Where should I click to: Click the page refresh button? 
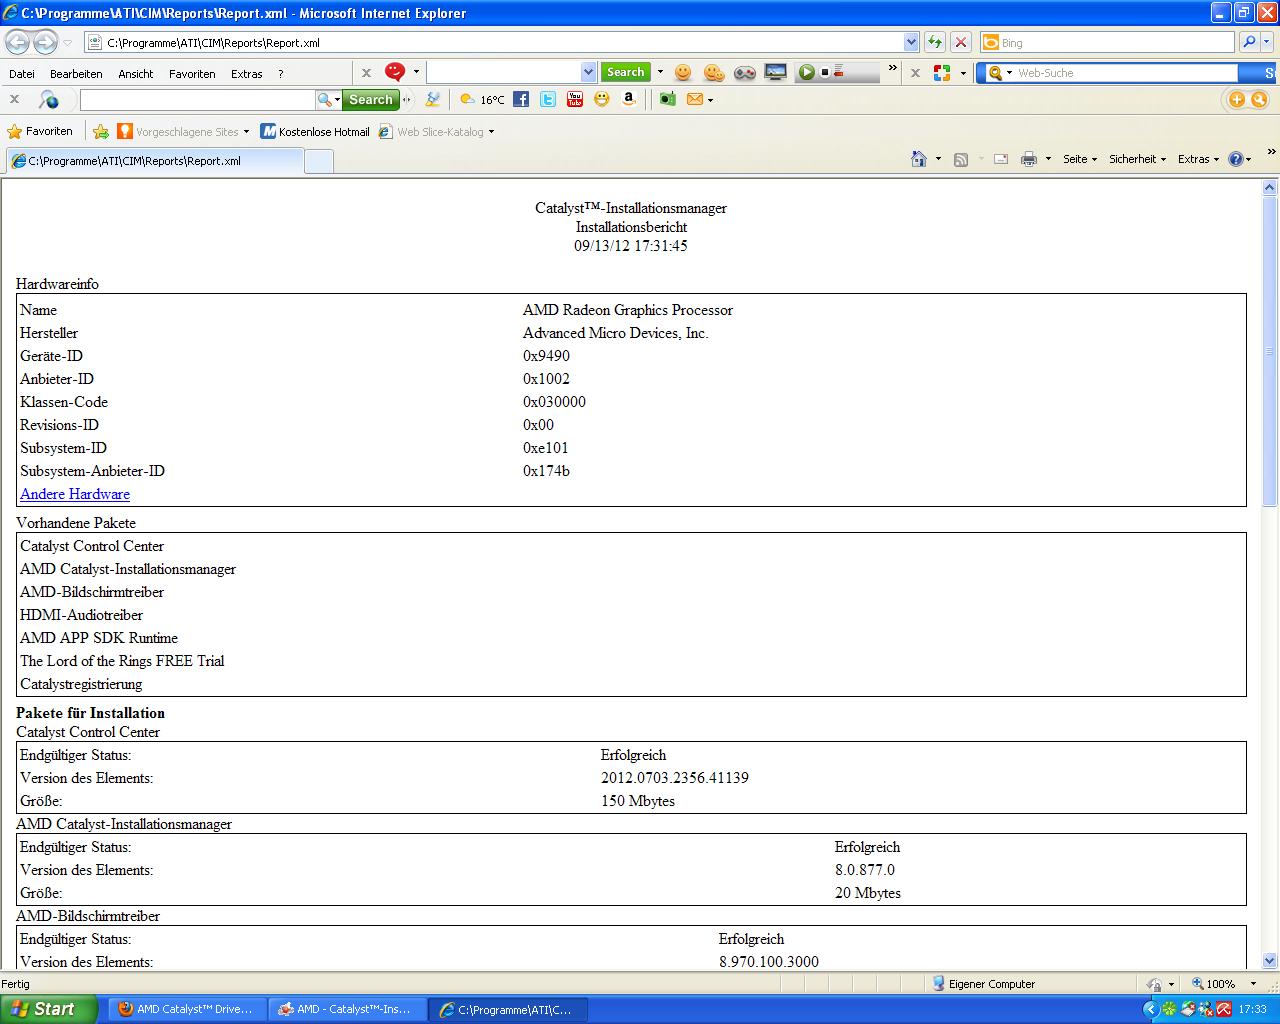[x=934, y=42]
